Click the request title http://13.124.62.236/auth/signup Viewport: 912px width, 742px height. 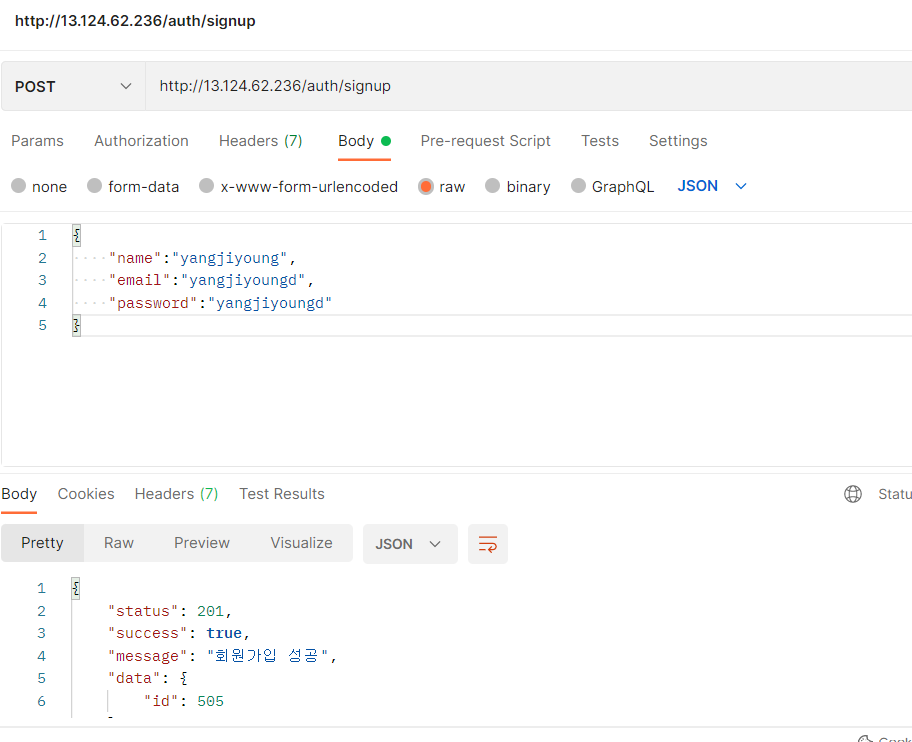(x=135, y=21)
